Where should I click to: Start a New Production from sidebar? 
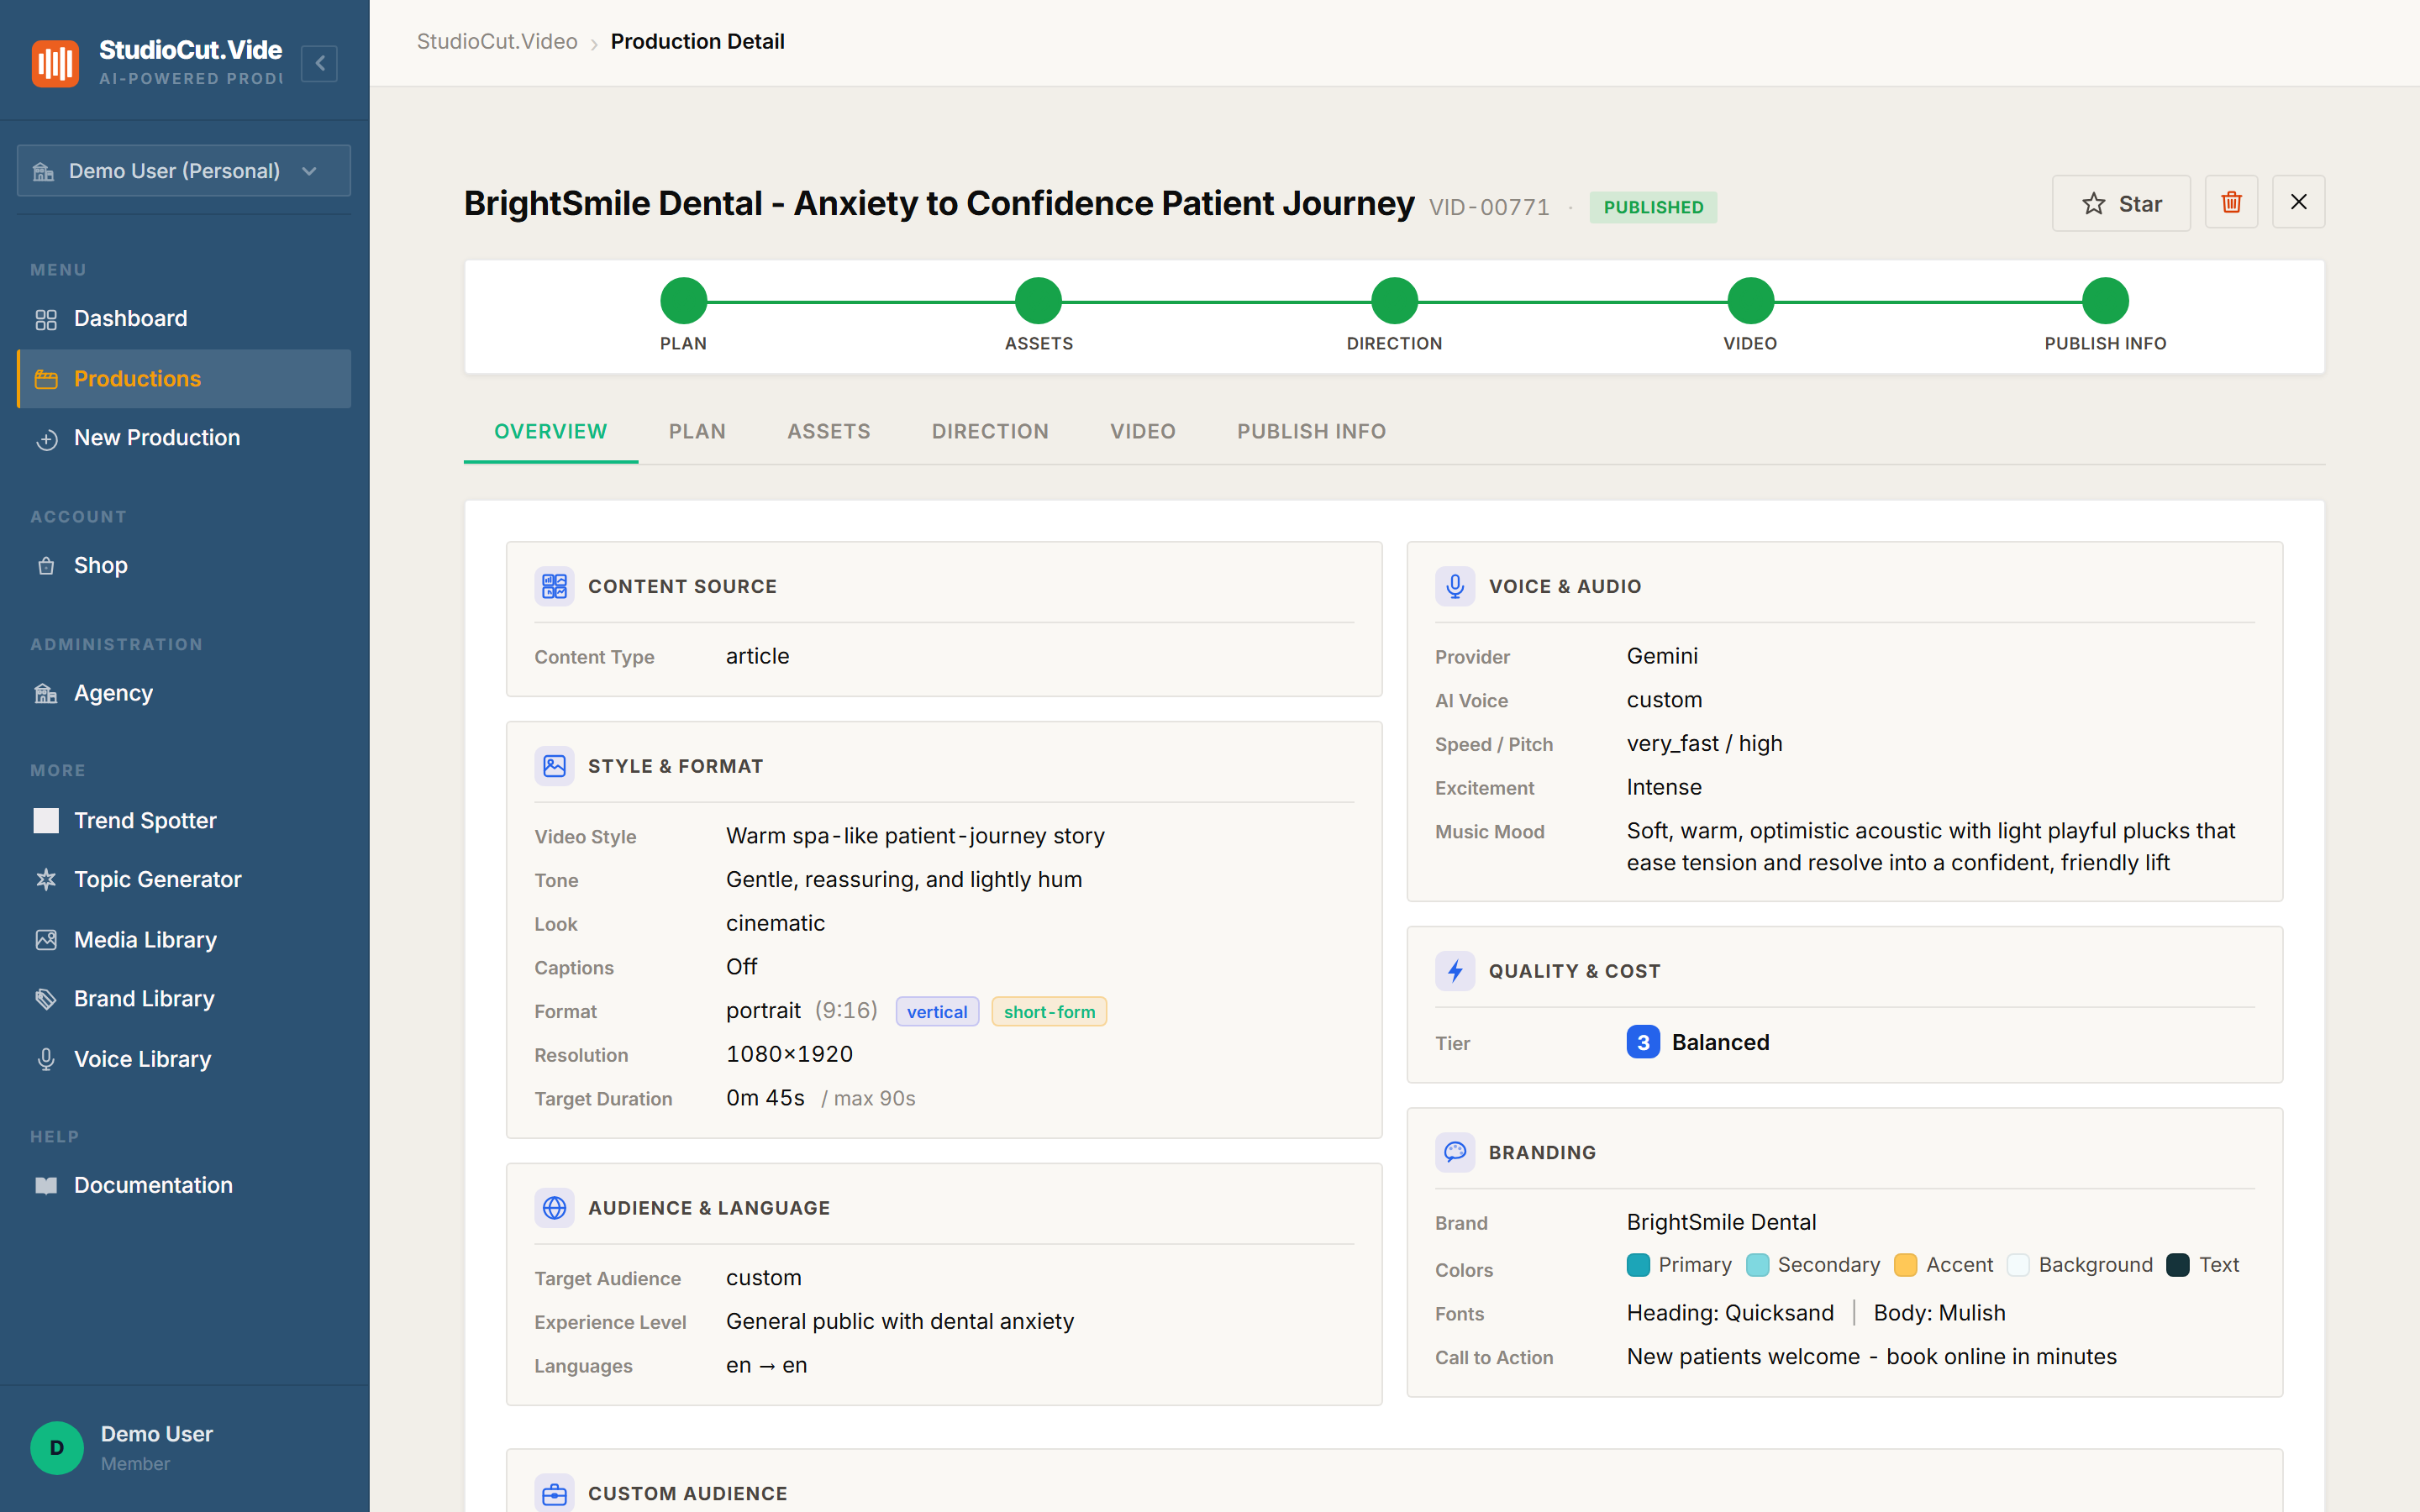pos(184,438)
